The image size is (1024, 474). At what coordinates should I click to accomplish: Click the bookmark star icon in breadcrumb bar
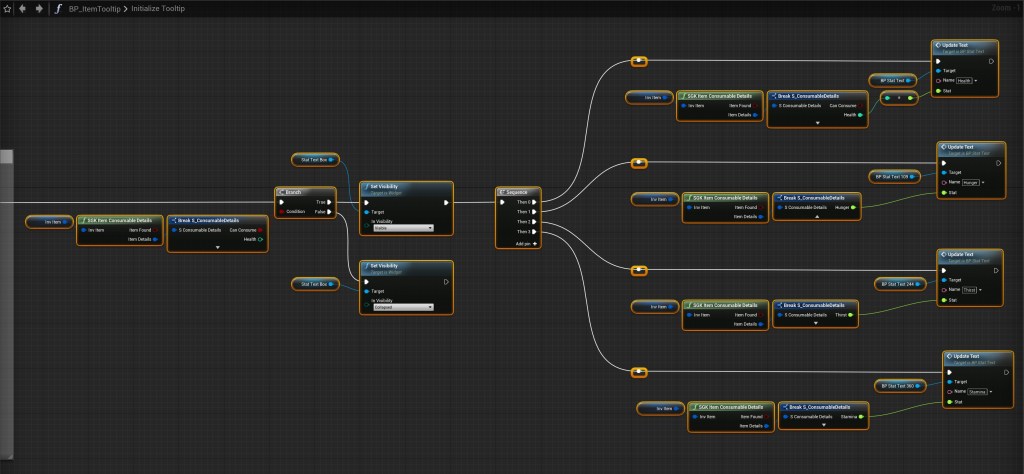(8, 8)
